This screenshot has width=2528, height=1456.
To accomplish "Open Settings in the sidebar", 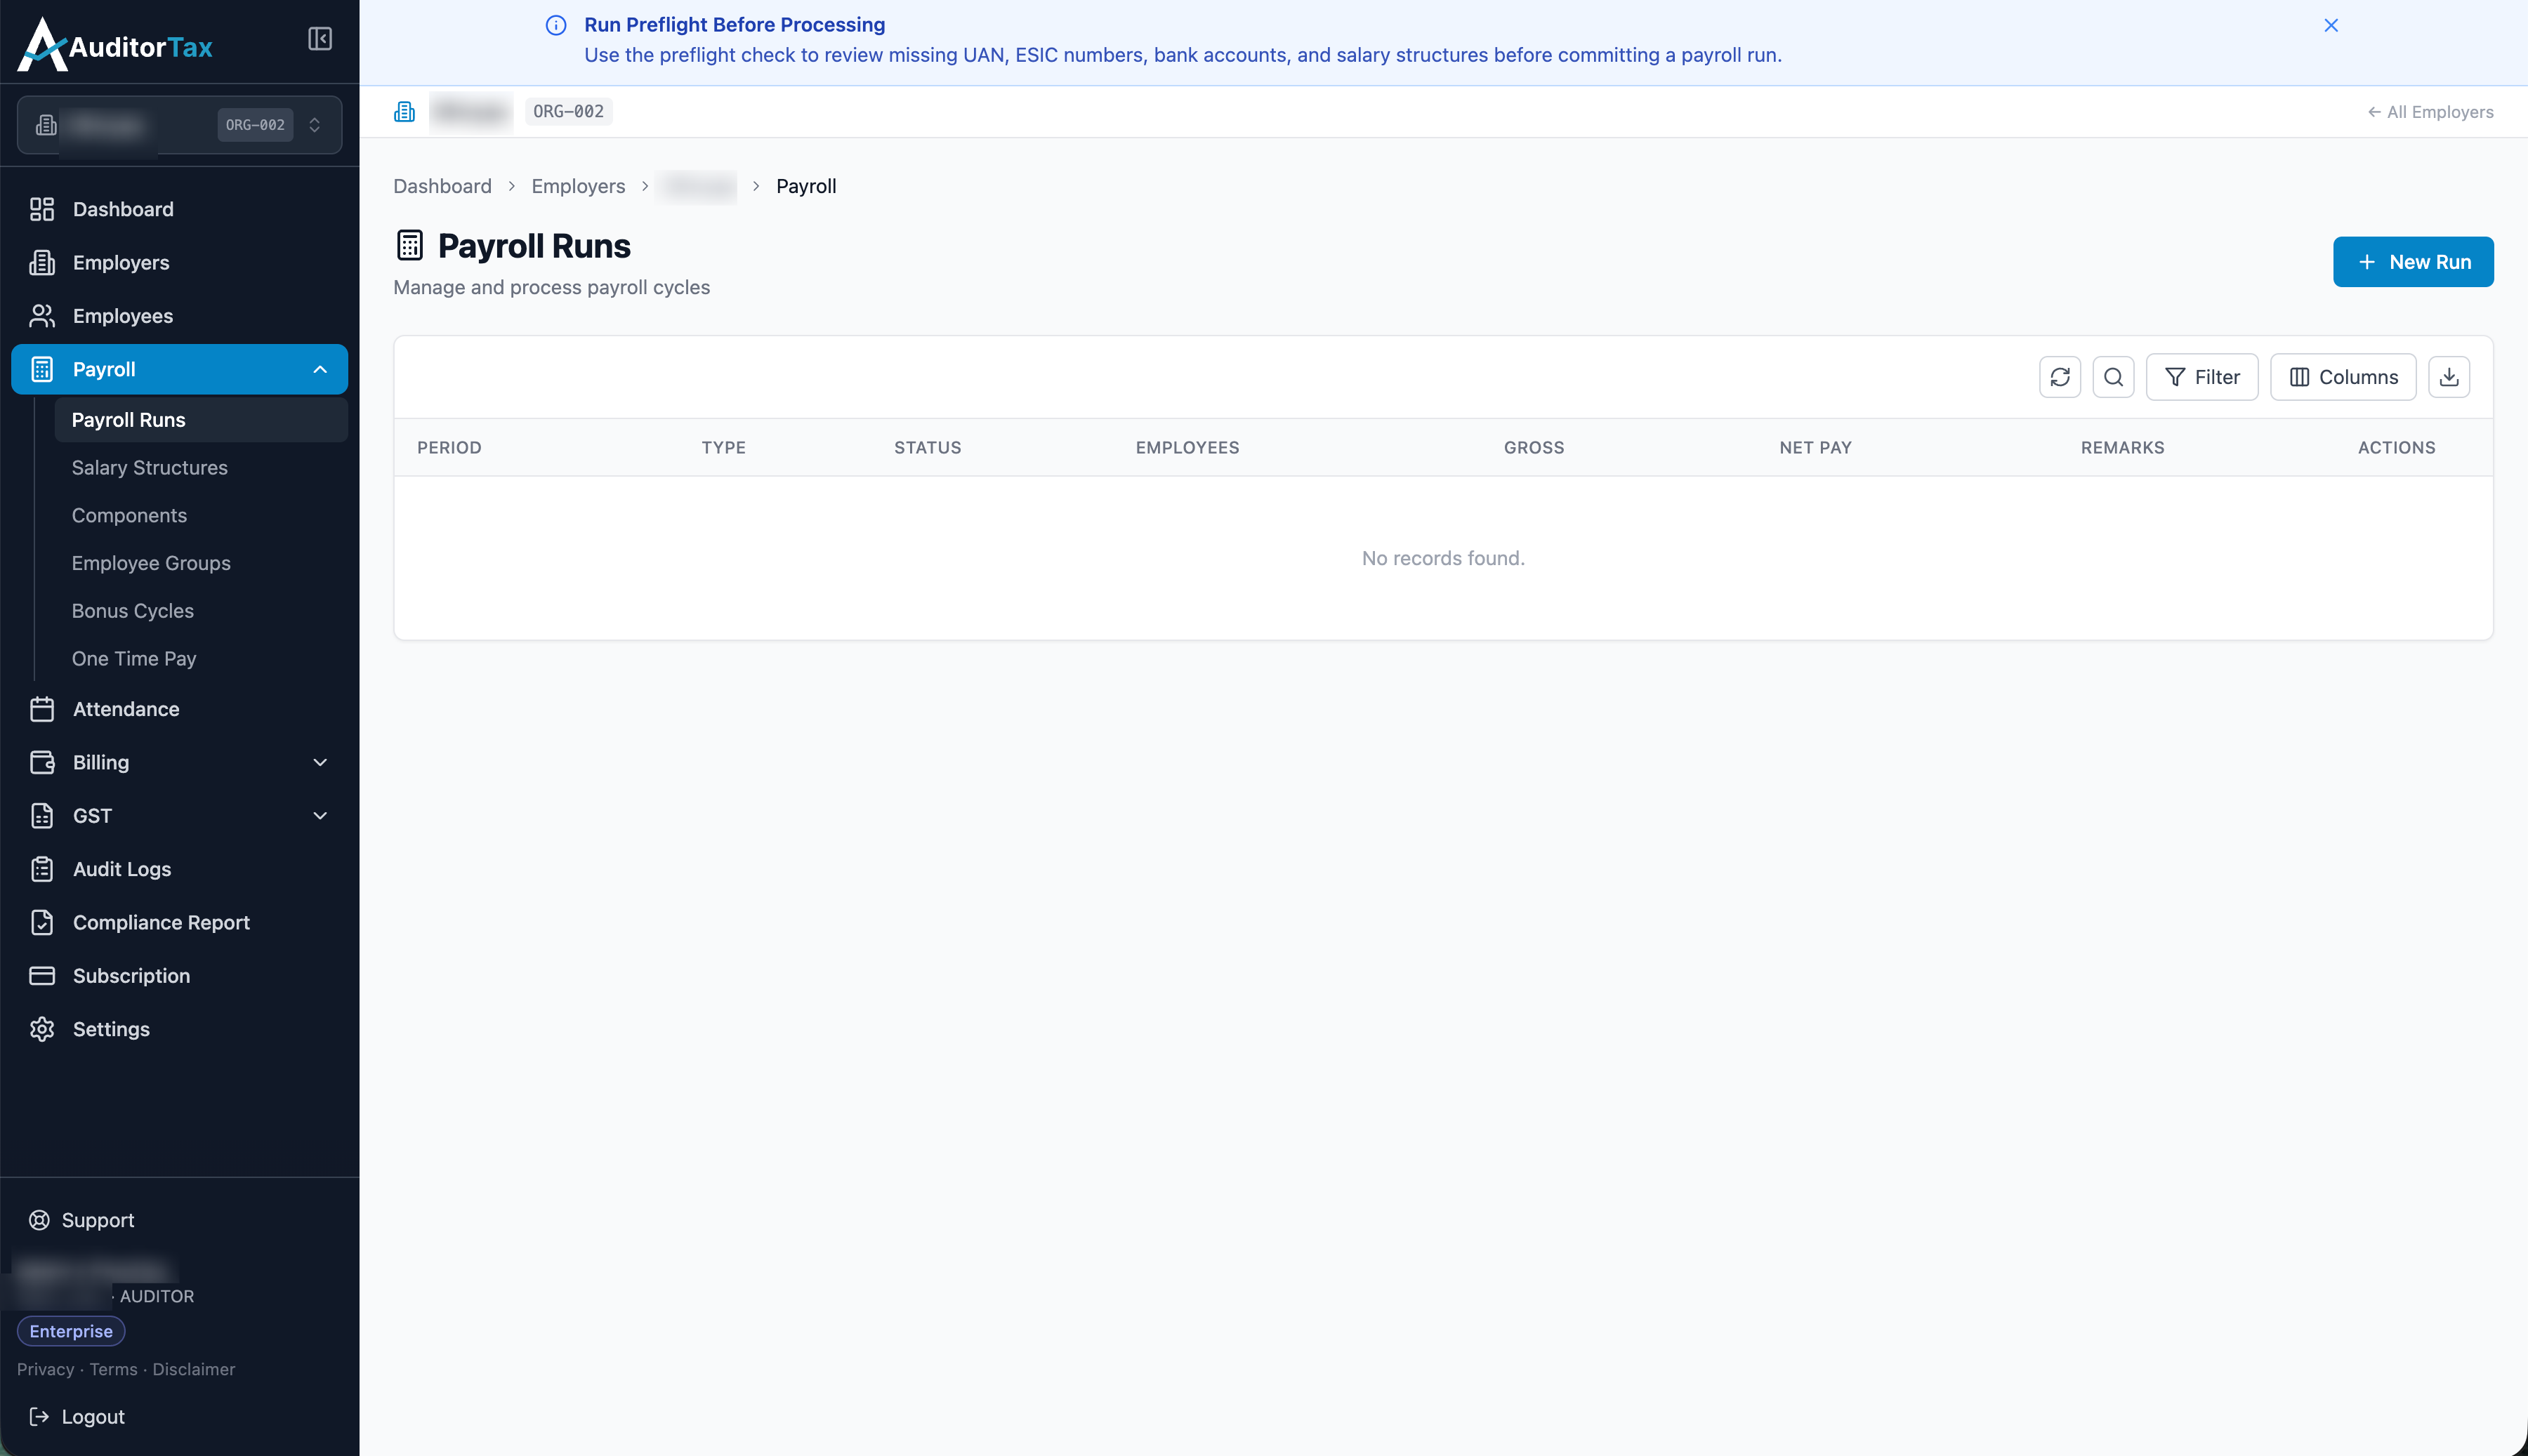I will pyautogui.click(x=180, y=1029).
